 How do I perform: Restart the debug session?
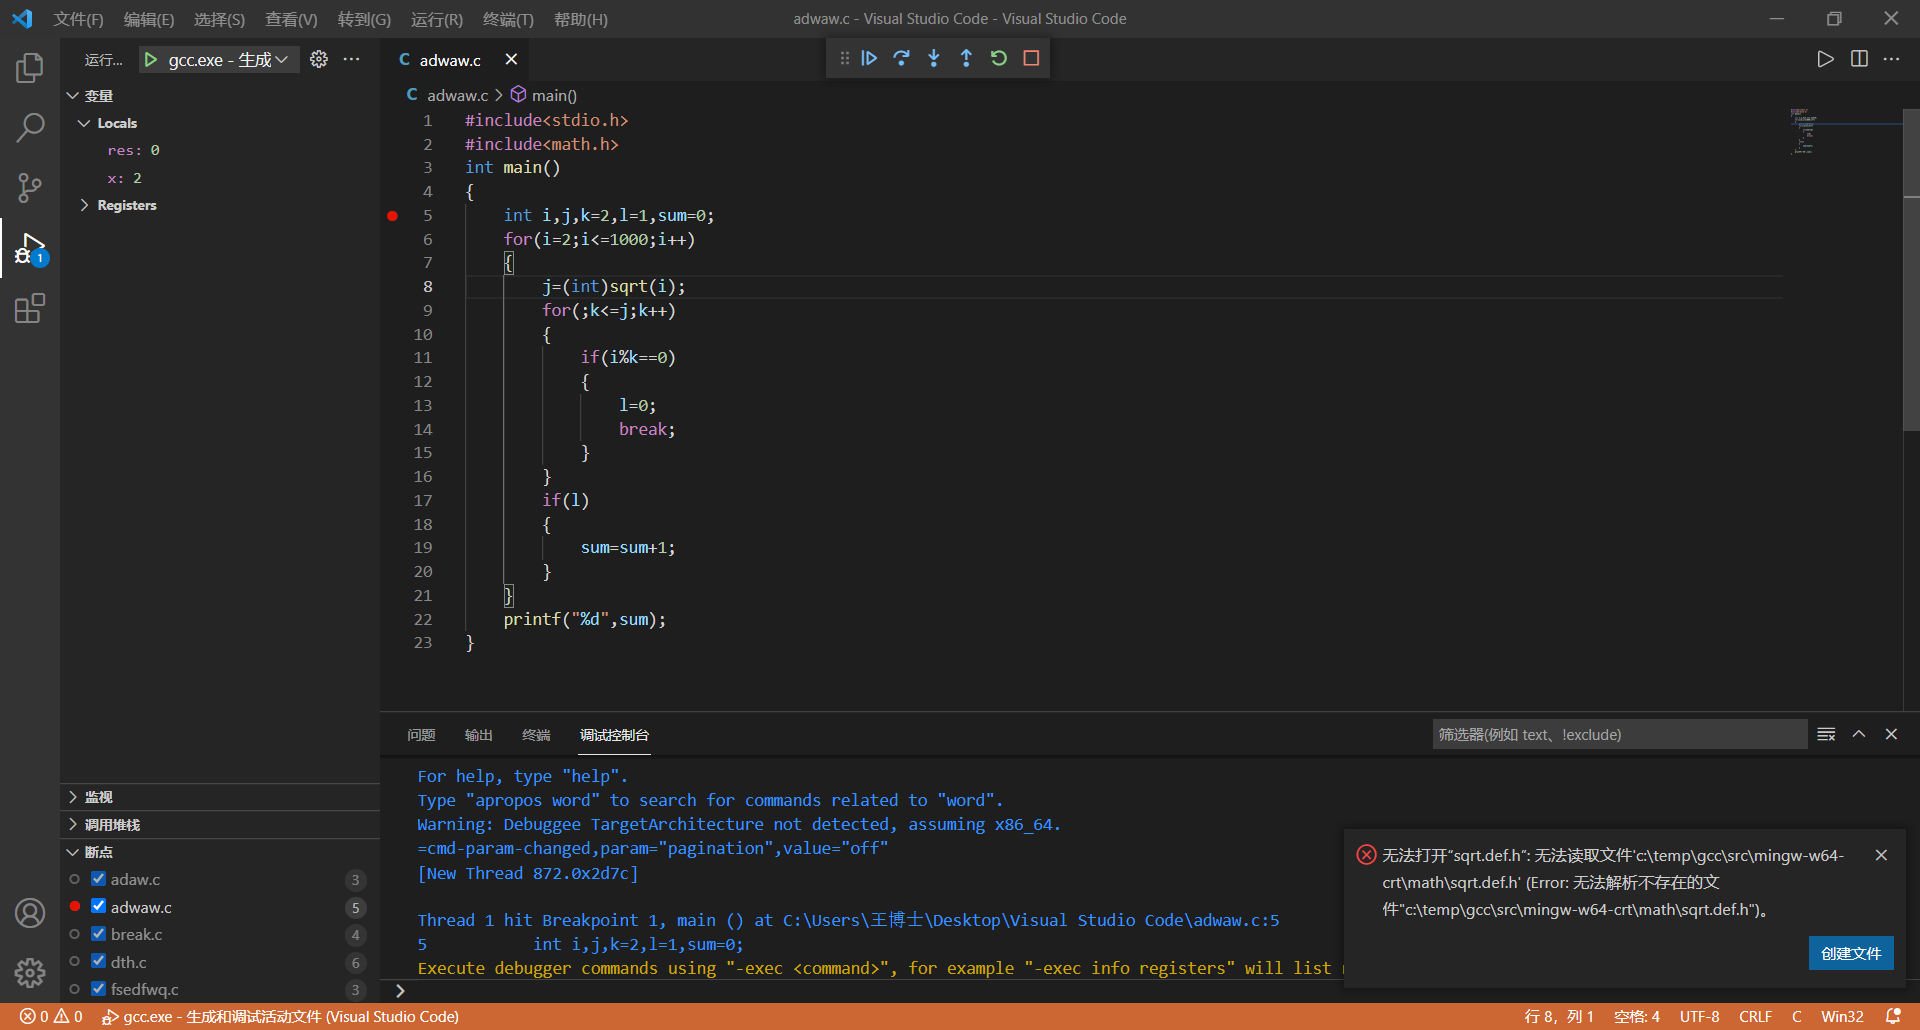click(x=998, y=58)
